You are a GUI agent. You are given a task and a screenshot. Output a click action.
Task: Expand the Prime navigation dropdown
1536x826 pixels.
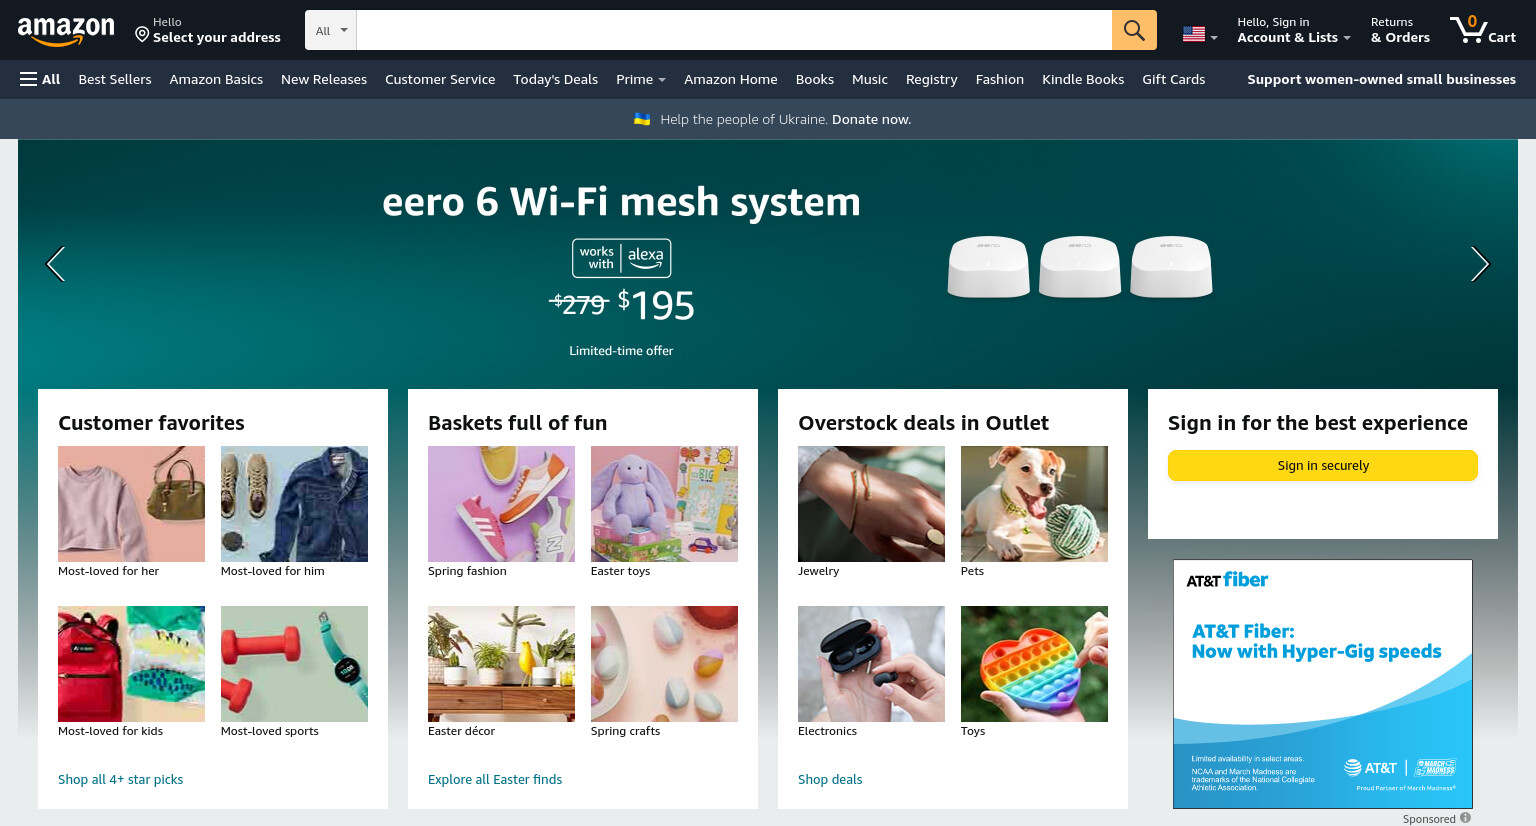coord(641,79)
